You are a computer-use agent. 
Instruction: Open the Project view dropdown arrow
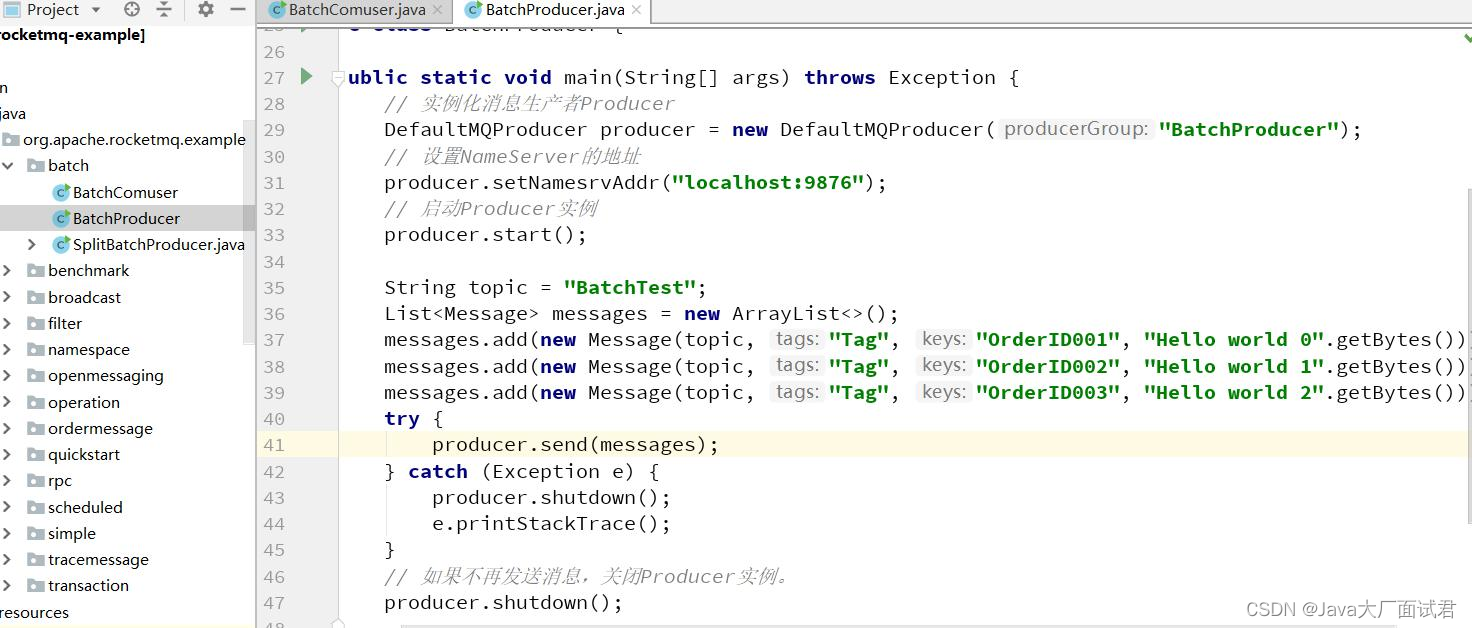click(x=96, y=10)
